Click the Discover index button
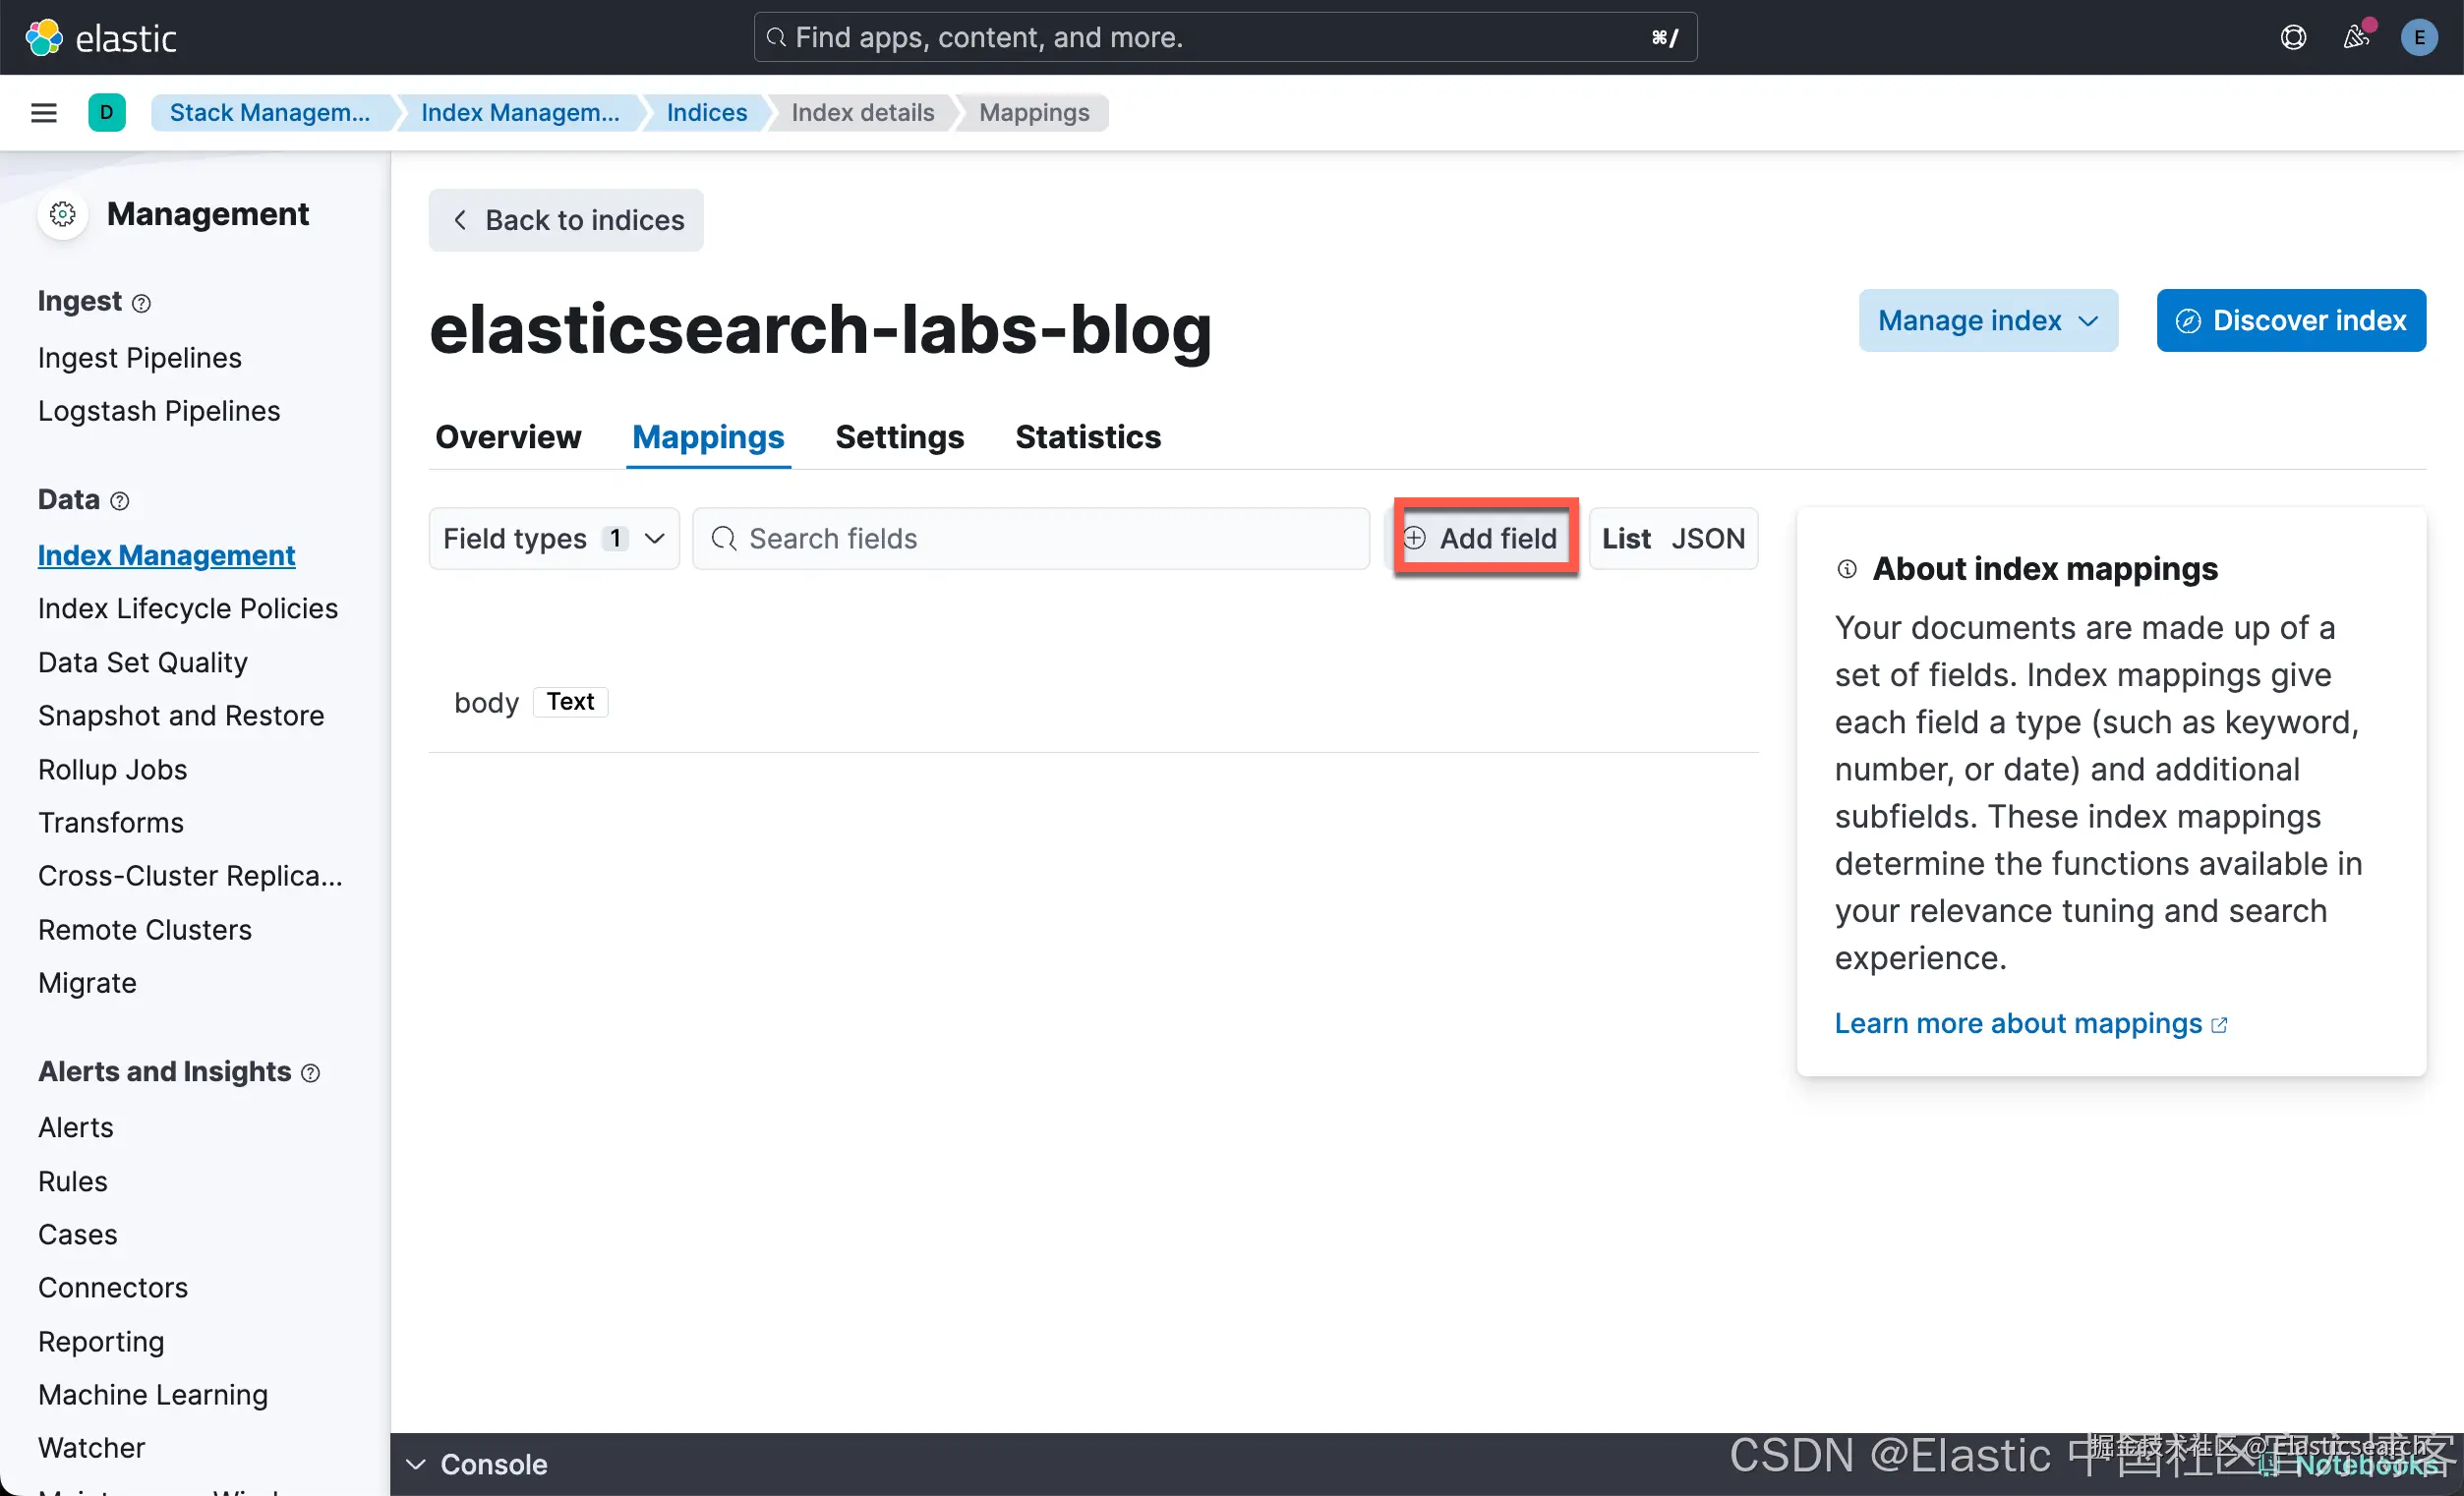Viewport: 2464px width, 1496px height. (x=2290, y=320)
